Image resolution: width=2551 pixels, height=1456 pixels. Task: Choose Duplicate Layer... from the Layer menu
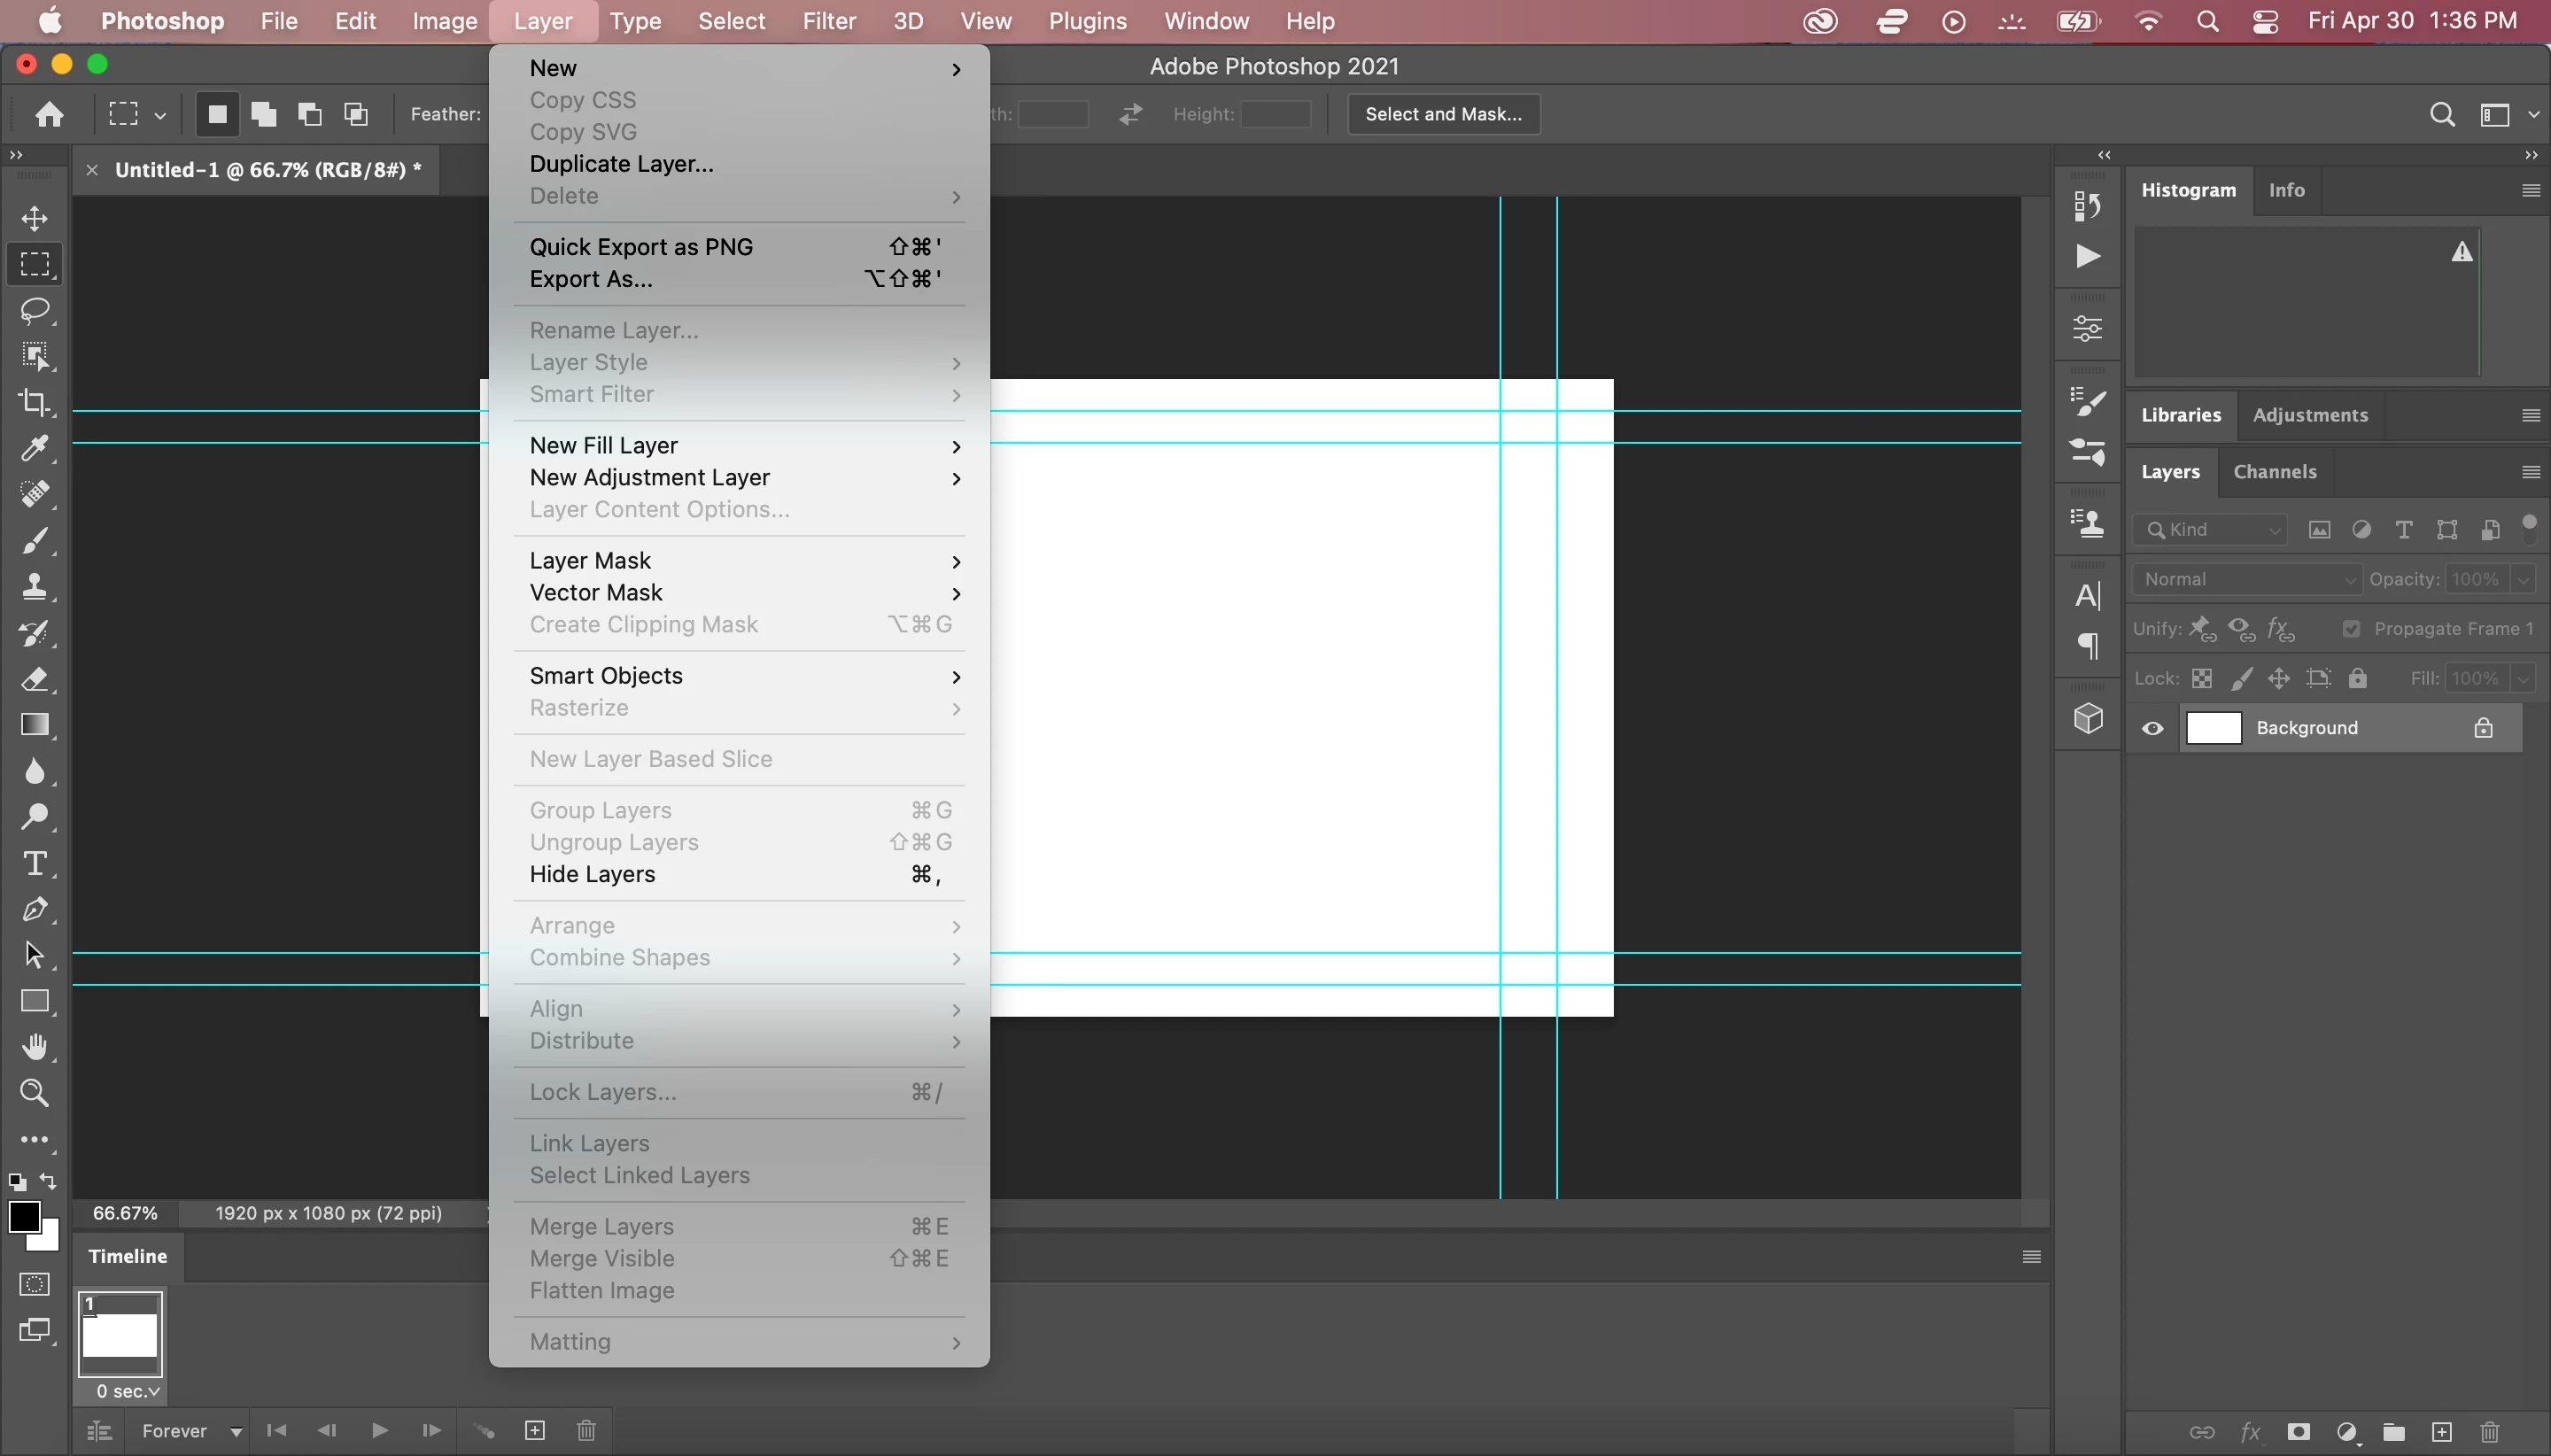coord(621,164)
